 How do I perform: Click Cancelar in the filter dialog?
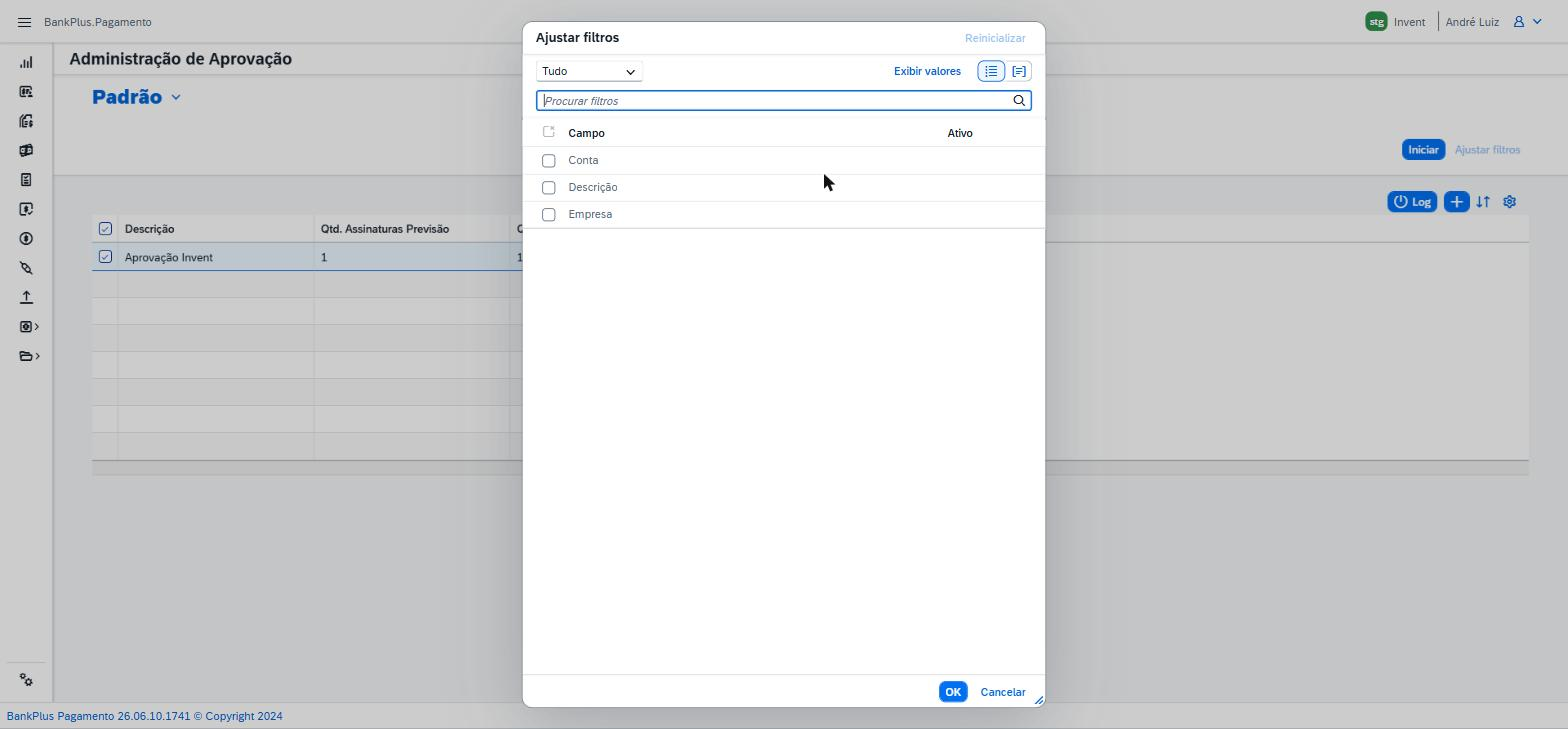[1003, 692]
